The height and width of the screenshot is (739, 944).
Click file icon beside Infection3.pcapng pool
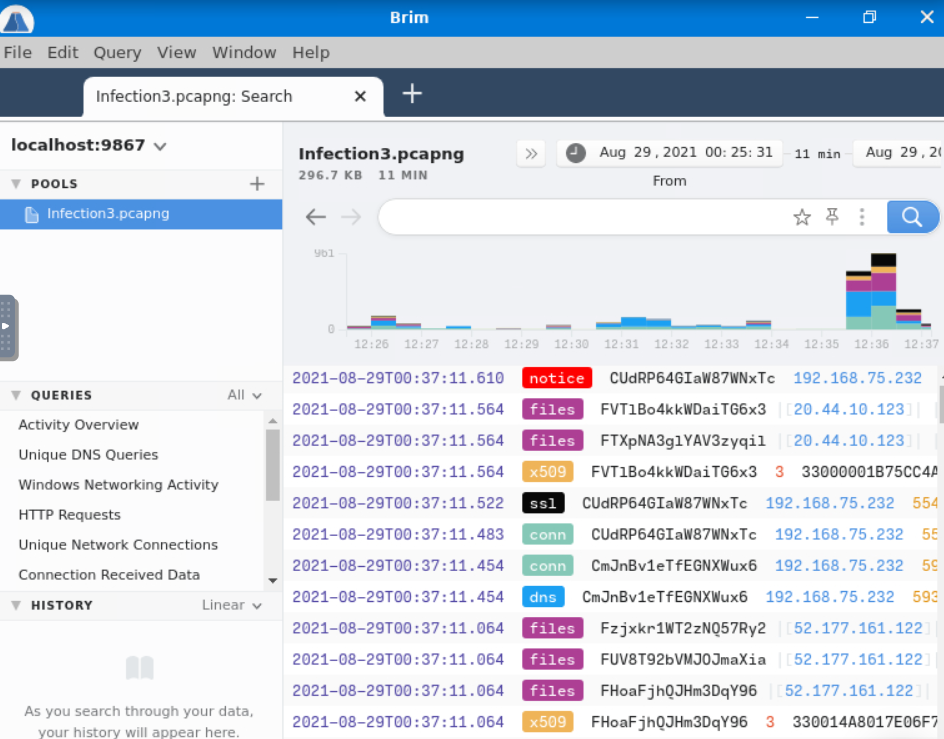tap(31, 214)
